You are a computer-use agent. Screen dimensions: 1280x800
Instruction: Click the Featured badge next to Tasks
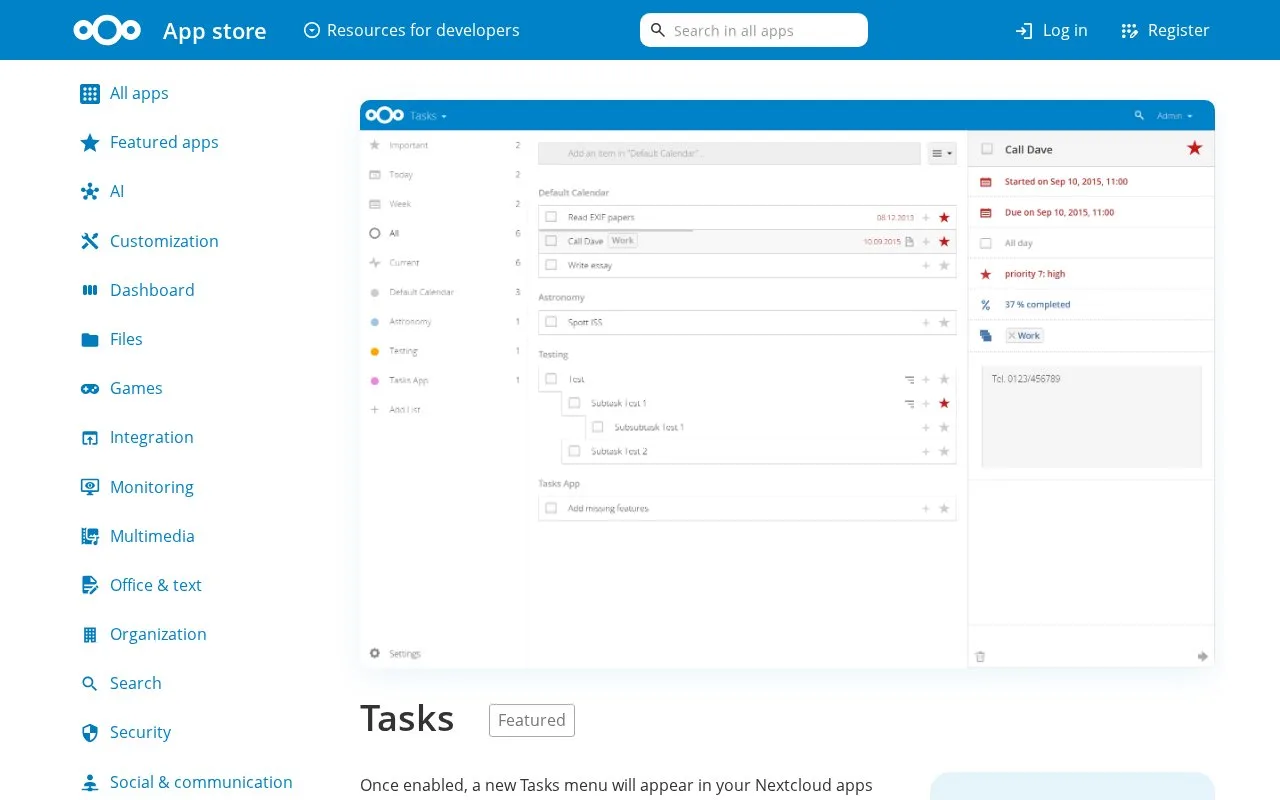click(x=532, y=720)
